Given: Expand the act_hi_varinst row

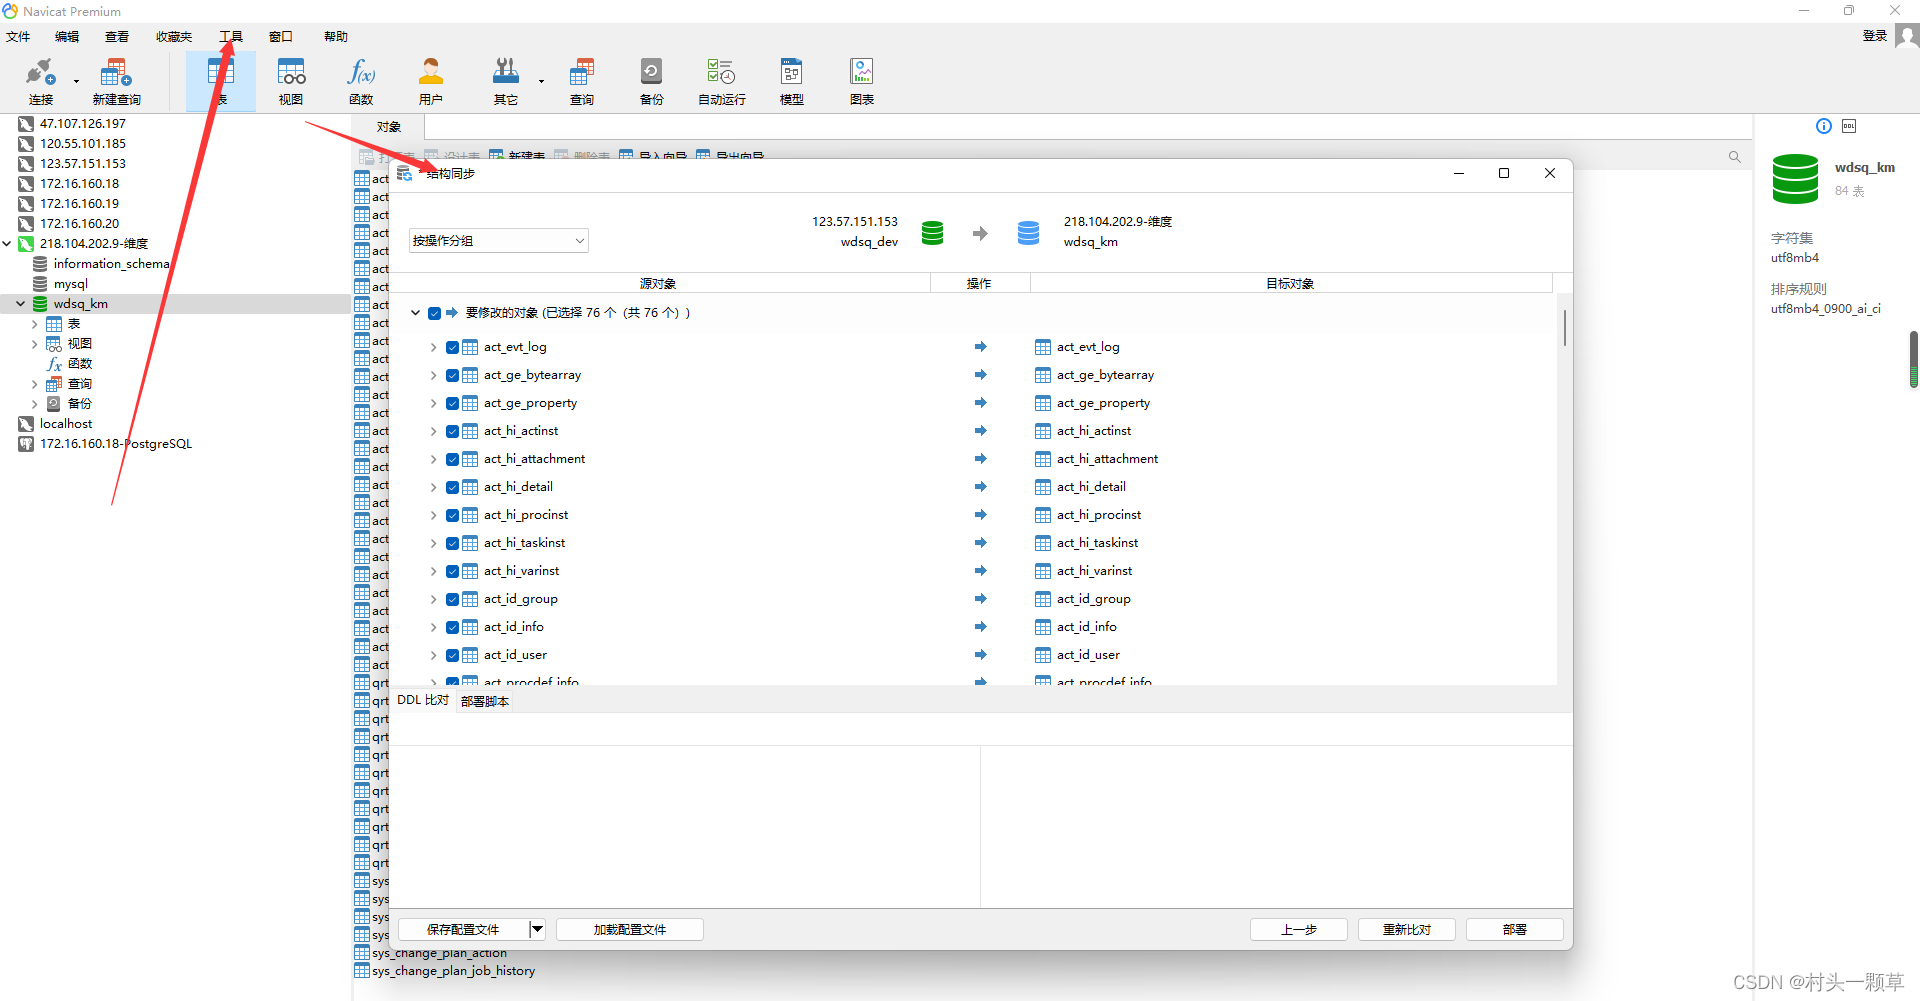Looking at the screenshot, I should (433, 571).
